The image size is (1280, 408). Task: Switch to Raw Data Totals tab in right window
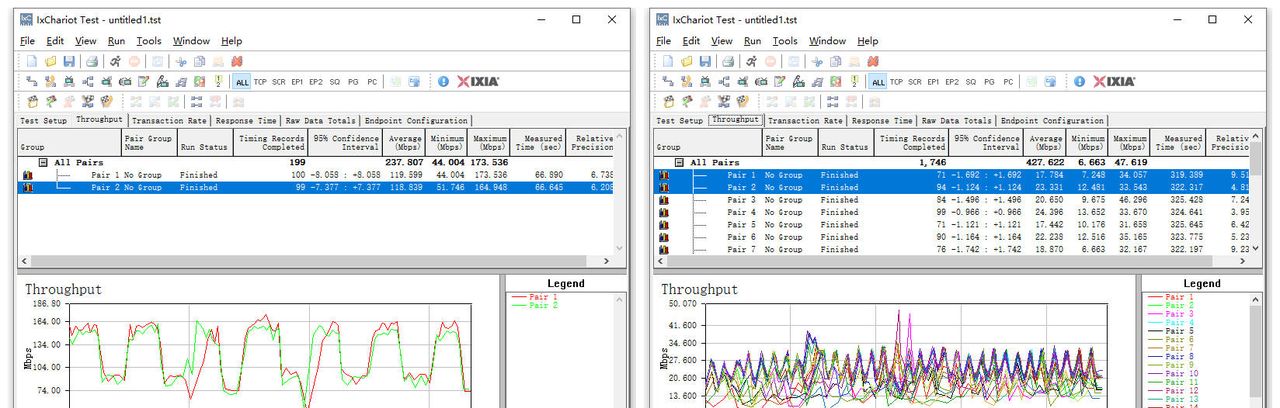(x=957, y=121)
